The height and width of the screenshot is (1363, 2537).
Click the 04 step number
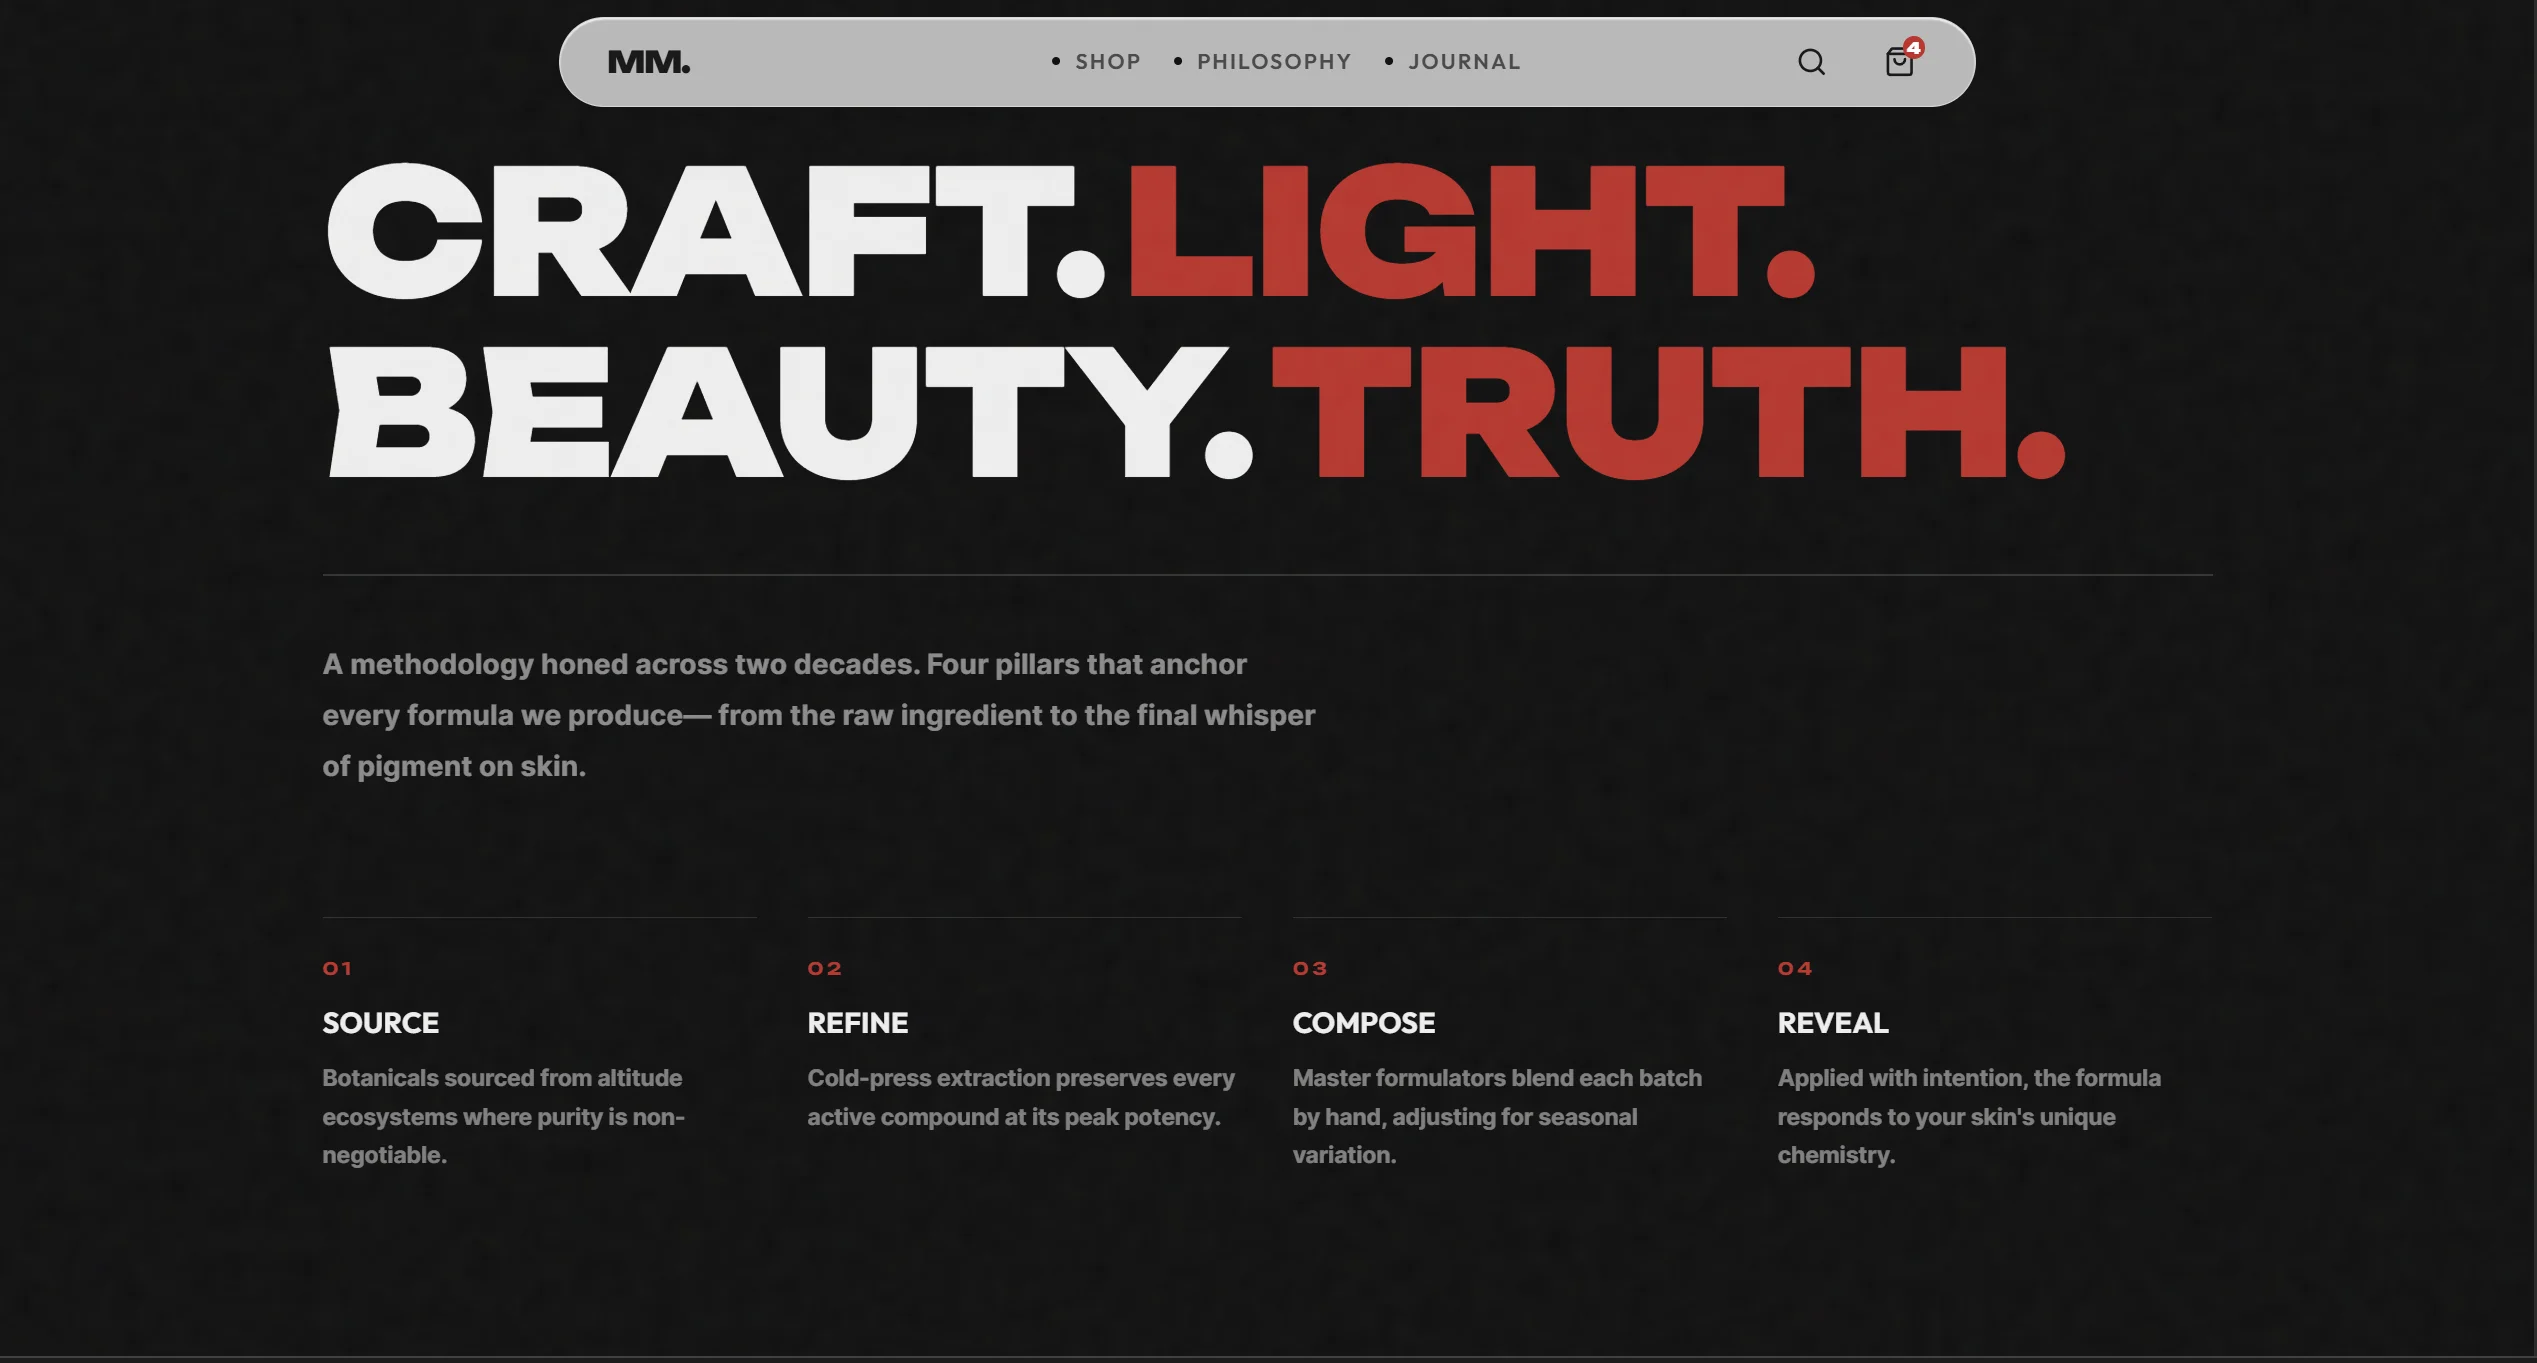coord(1794,968)
